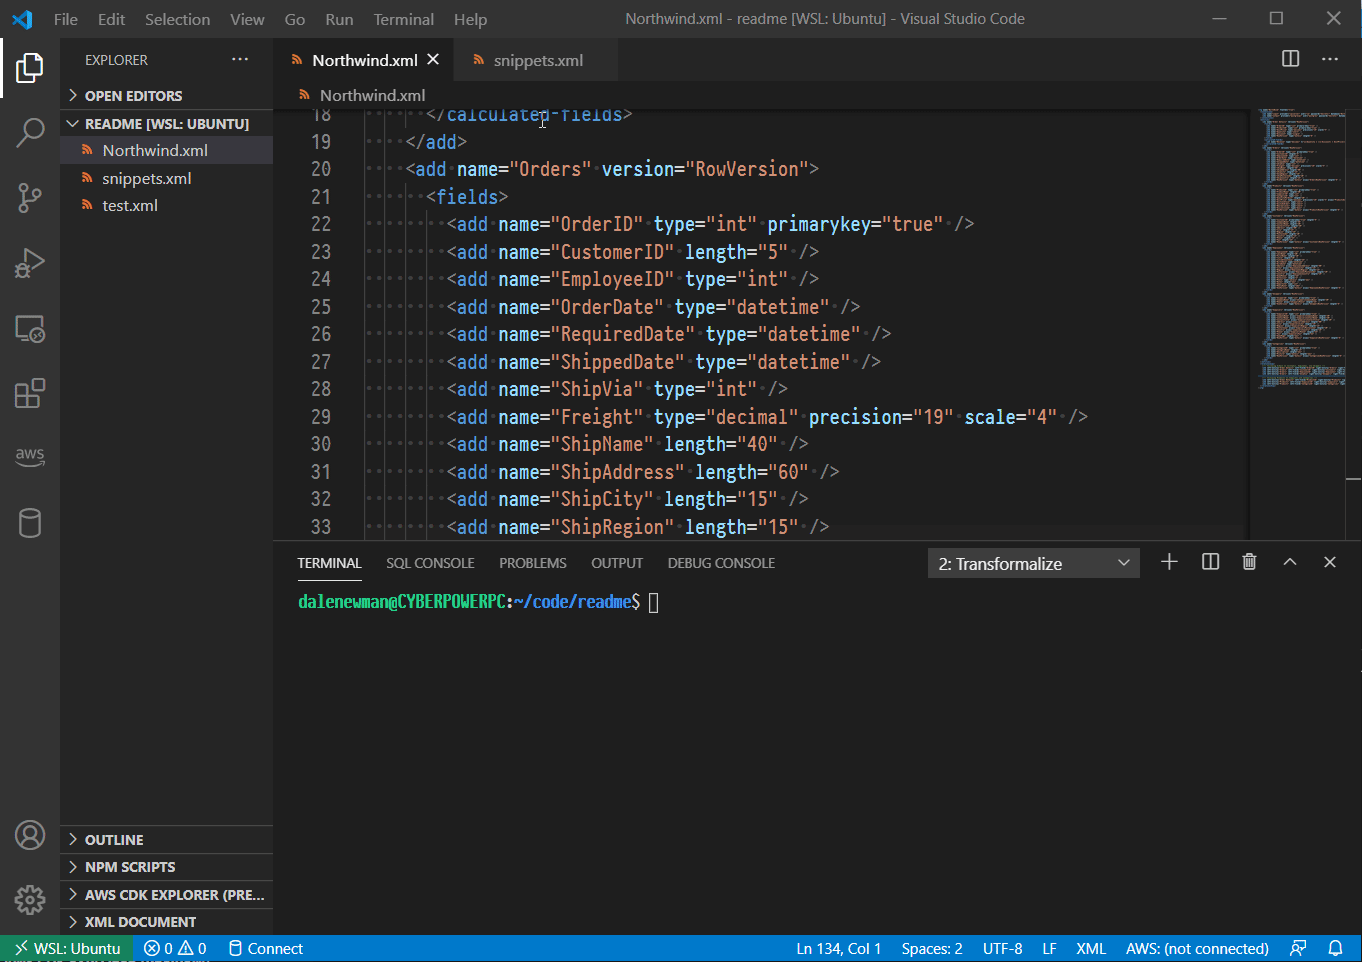Open the File menu

[66, 19]
